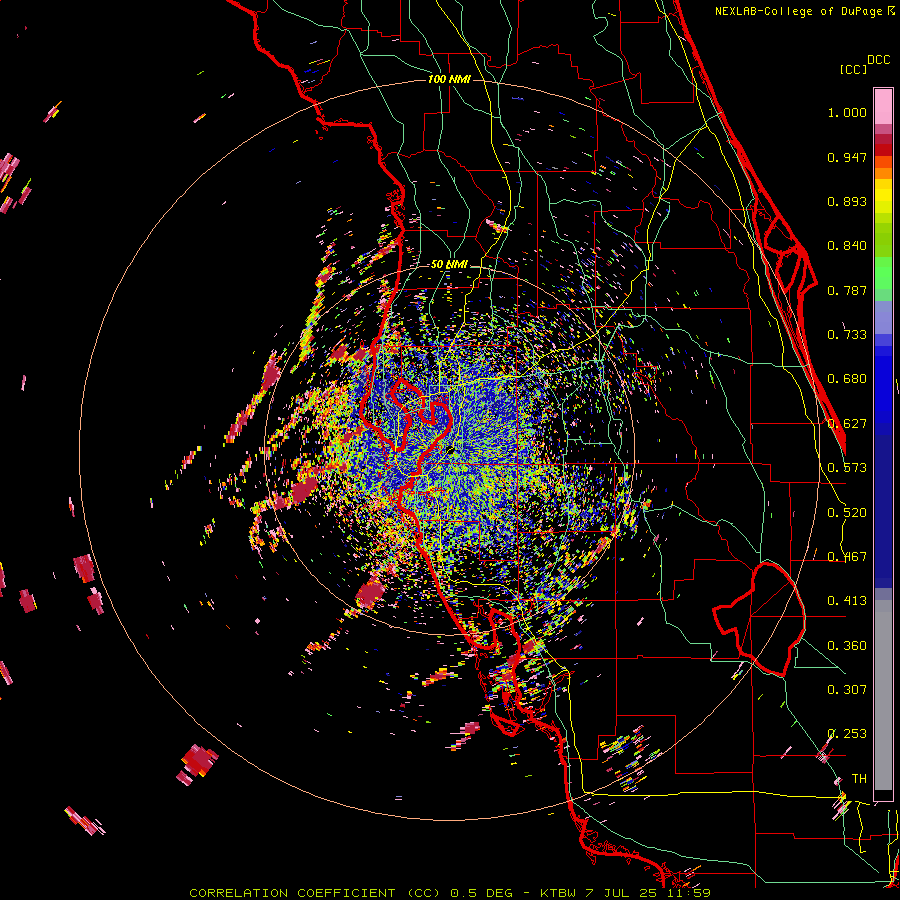Click the [CC] legend heading
This screenshot has height=900, width=900.
[x=853, y=69]
